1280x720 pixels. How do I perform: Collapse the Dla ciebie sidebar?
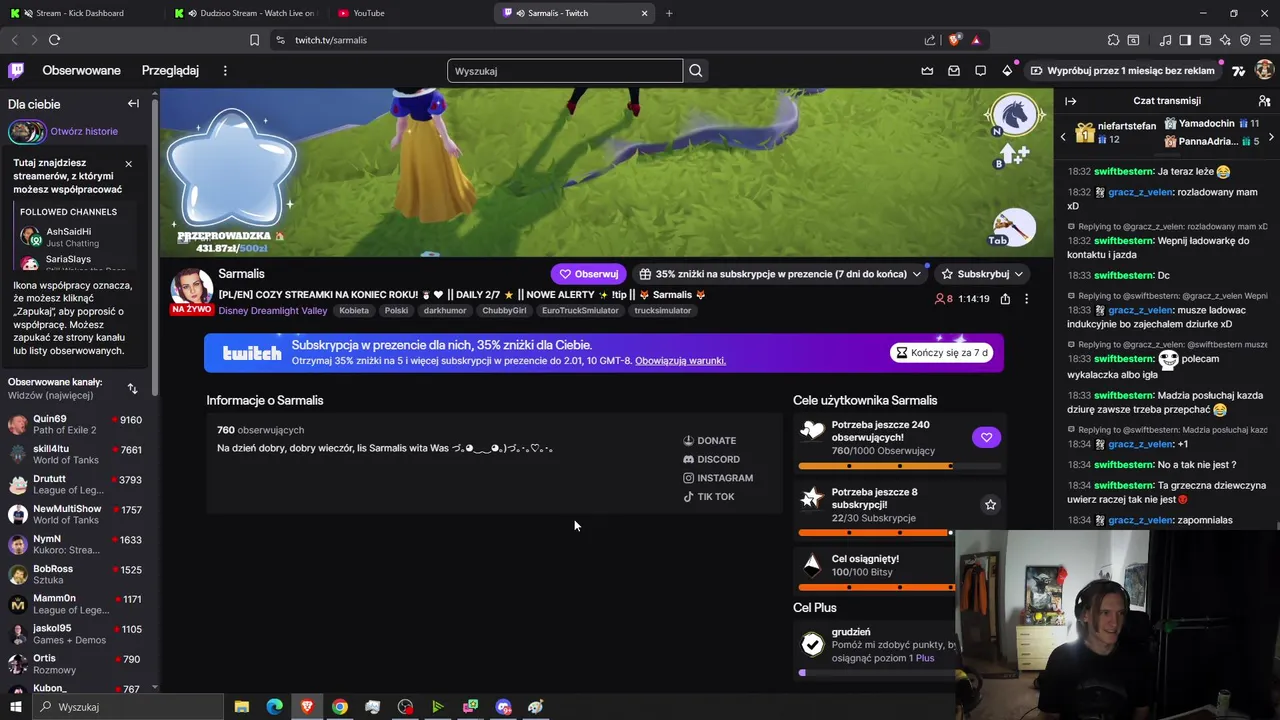tap(133, 104)
